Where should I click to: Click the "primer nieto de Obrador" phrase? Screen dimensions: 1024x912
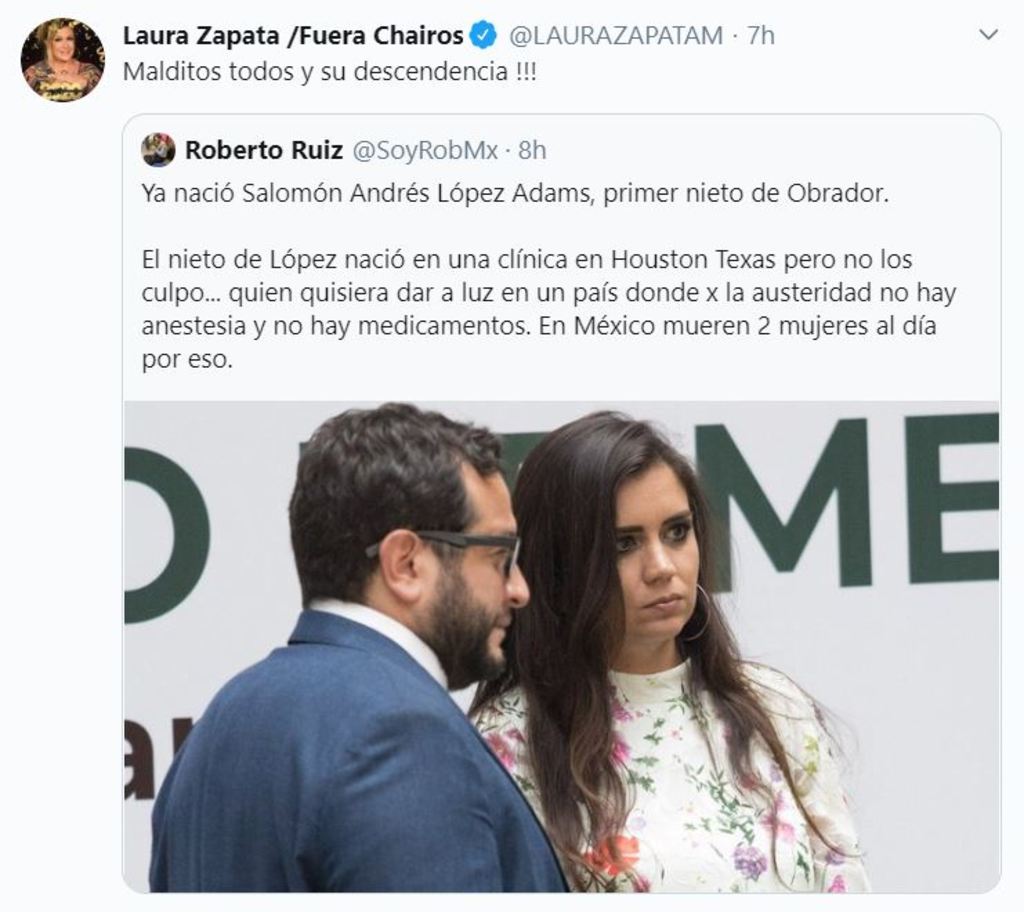[x=746, y=193]
